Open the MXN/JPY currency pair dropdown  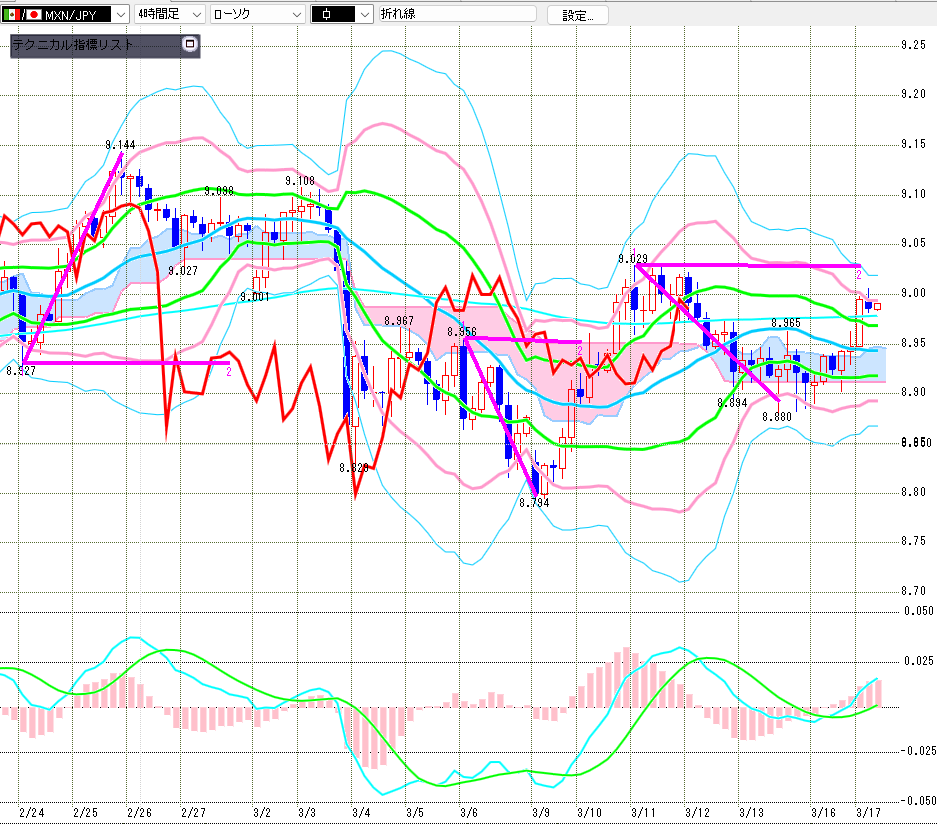[x=121, y=14]
